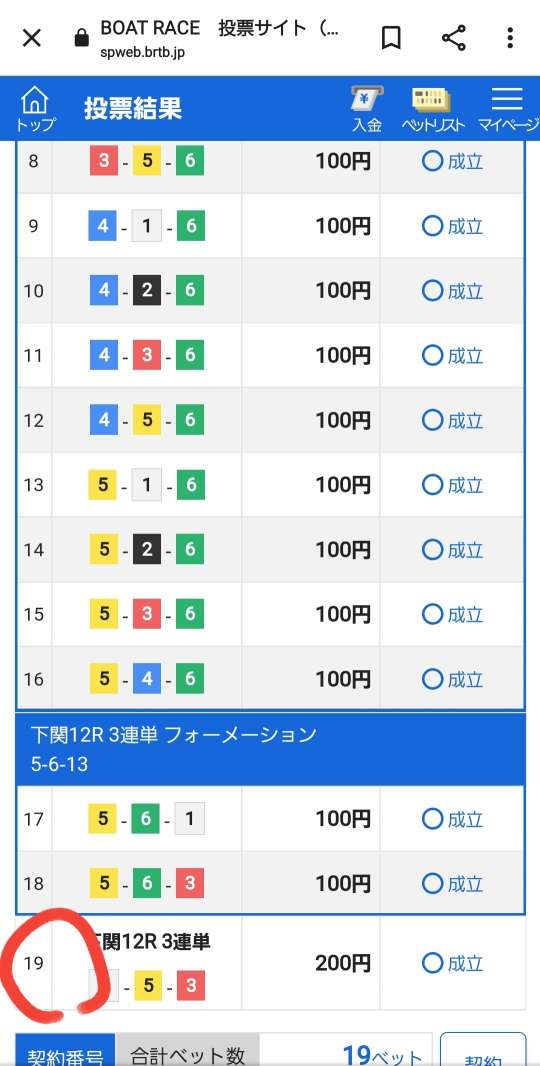Click the 契約番号 tab

point(65,1056)
